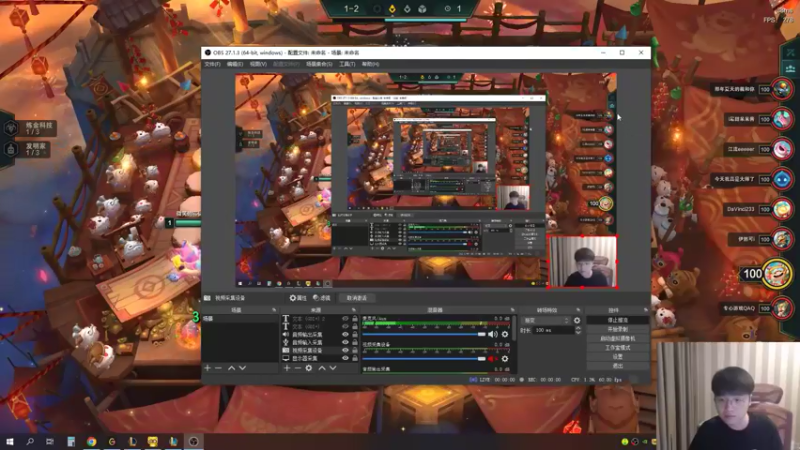Open microphone channel settings gear in mixer
This screenshot has width=800, height=450.
tap(505, 334)
